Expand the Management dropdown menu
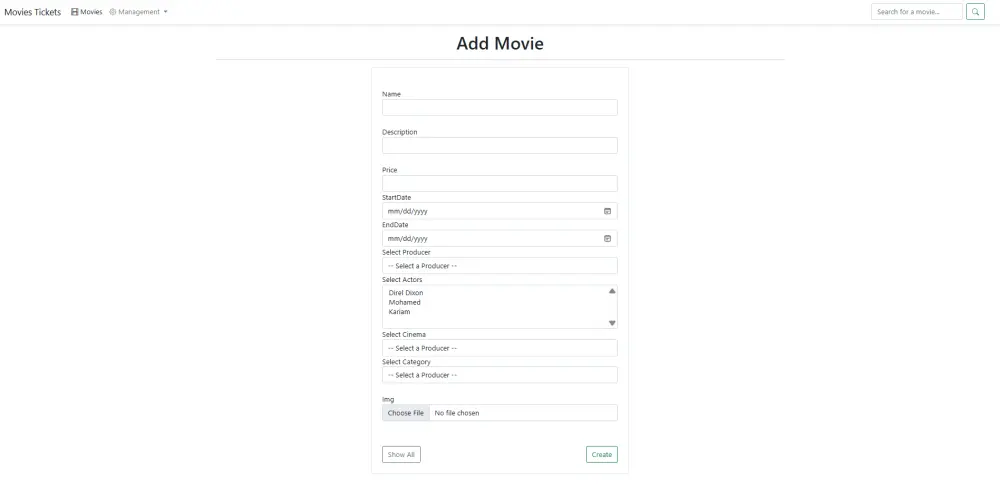Image resolution: width=1000 pixels, height=486 pixels. click(138, 12)
